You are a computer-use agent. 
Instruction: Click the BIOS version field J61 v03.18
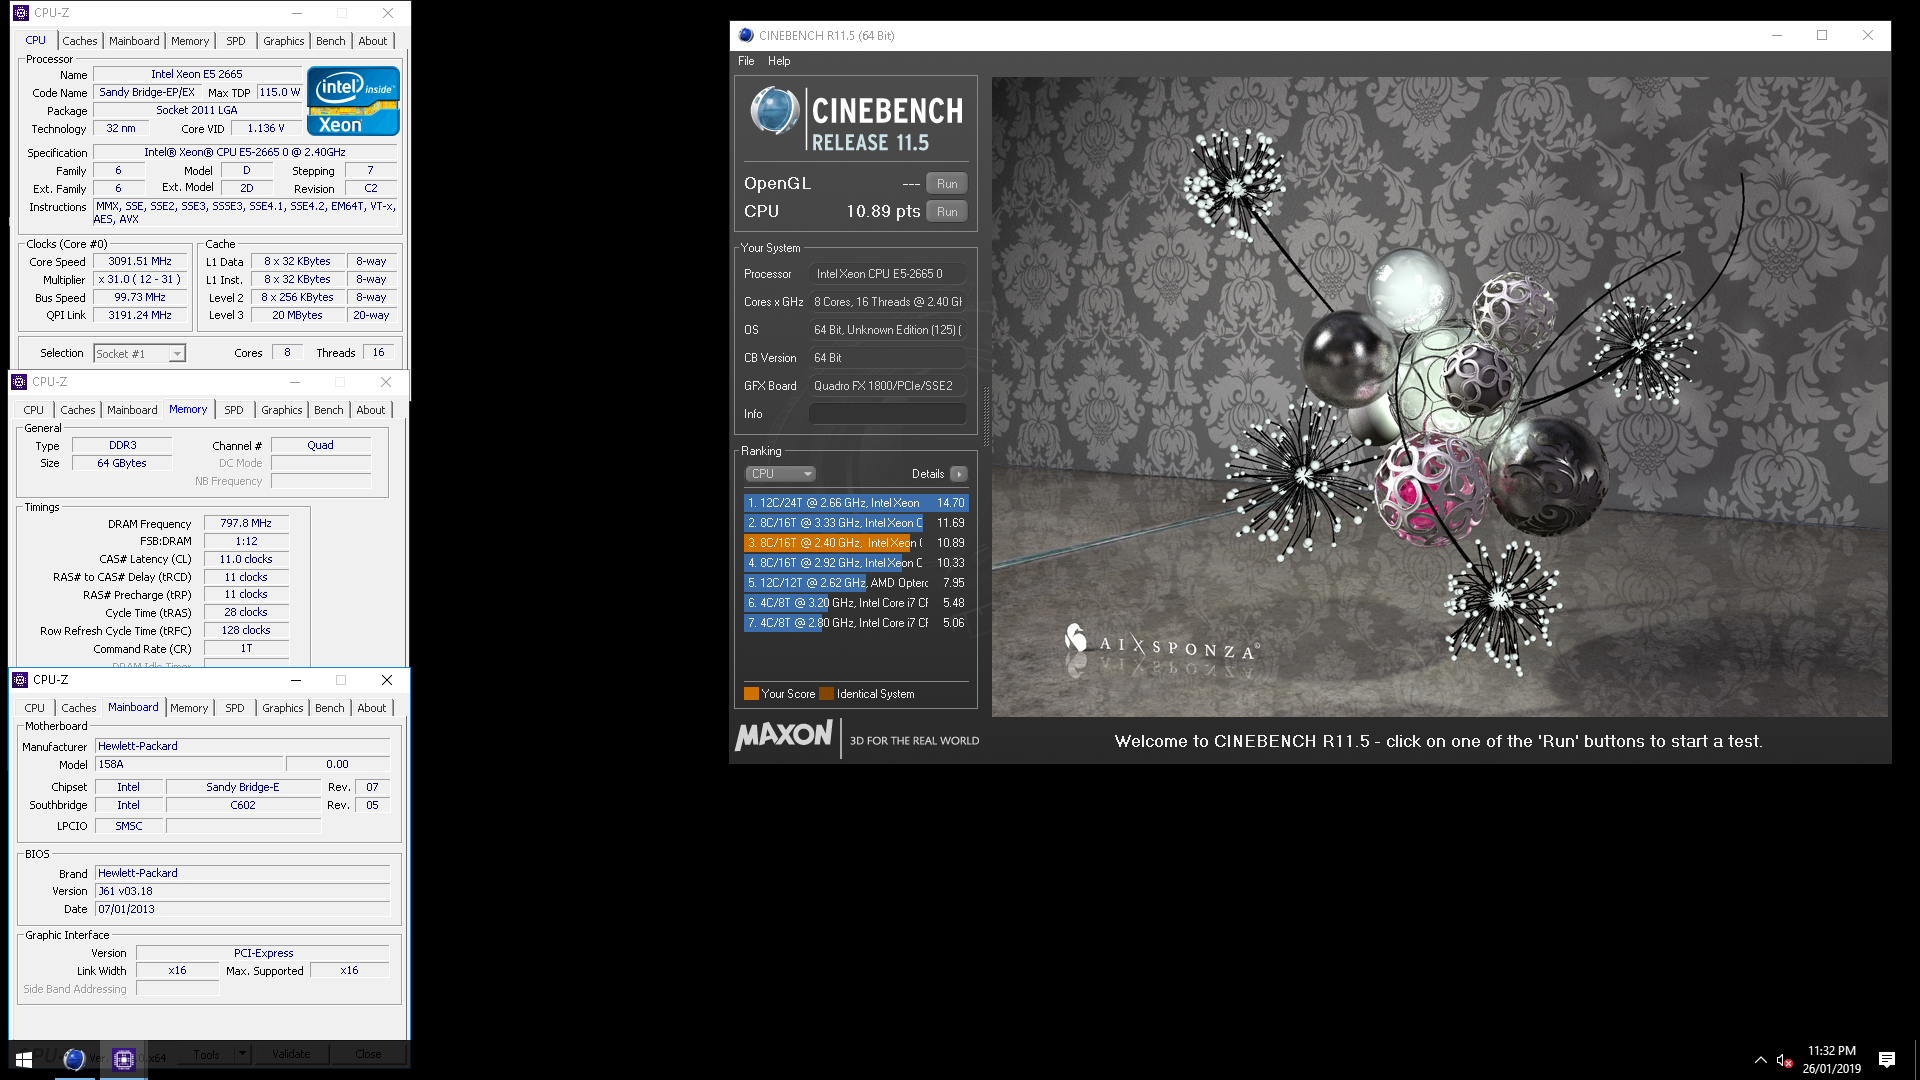point(242,891)
